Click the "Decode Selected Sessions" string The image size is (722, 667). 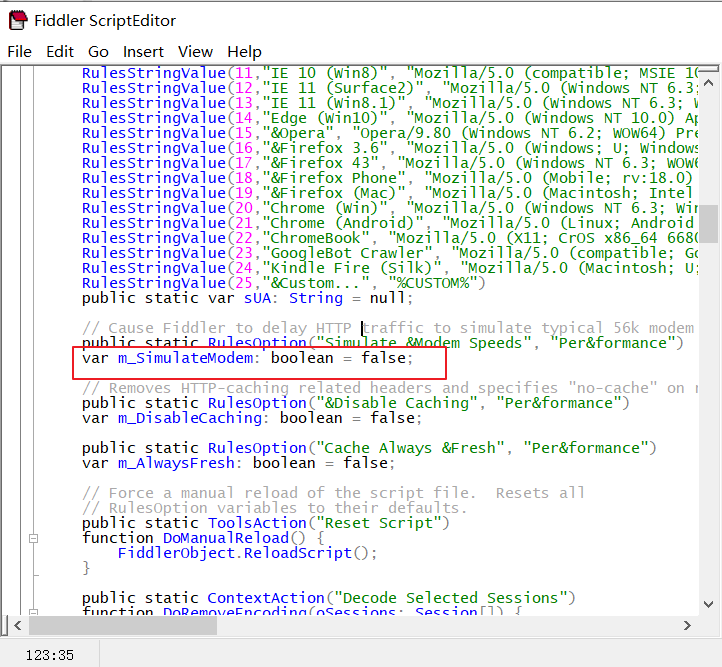[x=450, y=597]
